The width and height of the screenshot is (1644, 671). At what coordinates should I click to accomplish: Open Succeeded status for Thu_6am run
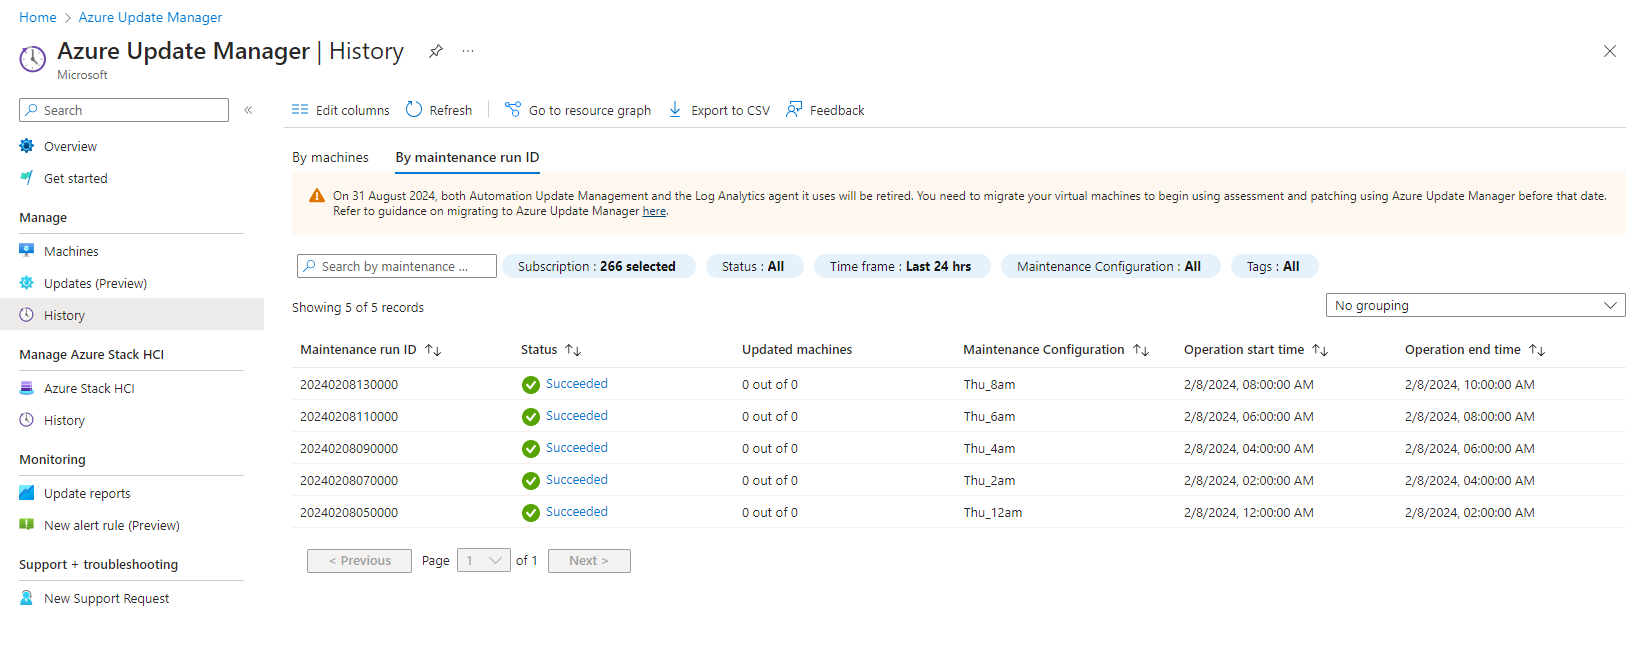pyautogui.click(x=577, y=416)
